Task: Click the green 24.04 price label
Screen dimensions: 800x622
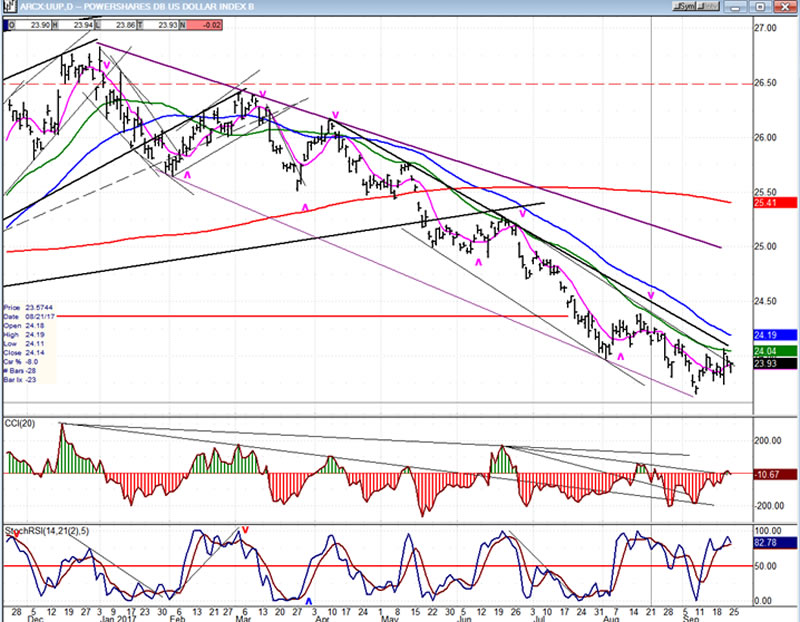Action: (x=776, y=351)
